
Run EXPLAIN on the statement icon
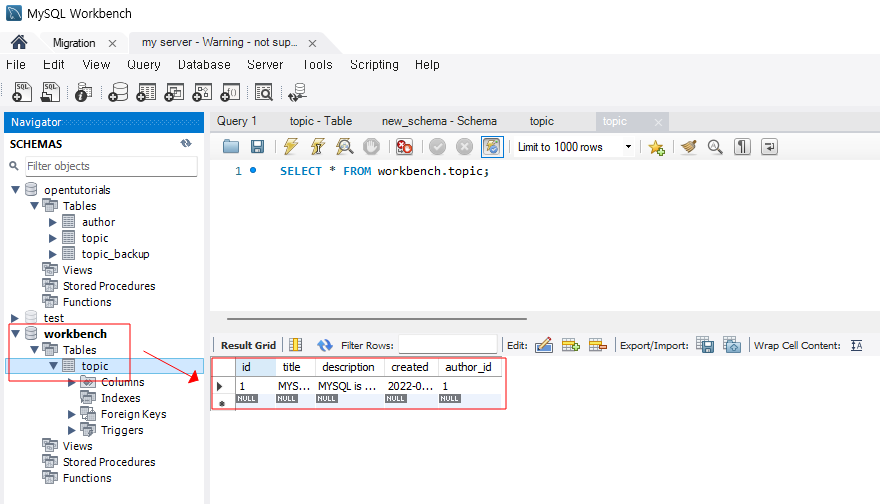click(x=345, y=147)
